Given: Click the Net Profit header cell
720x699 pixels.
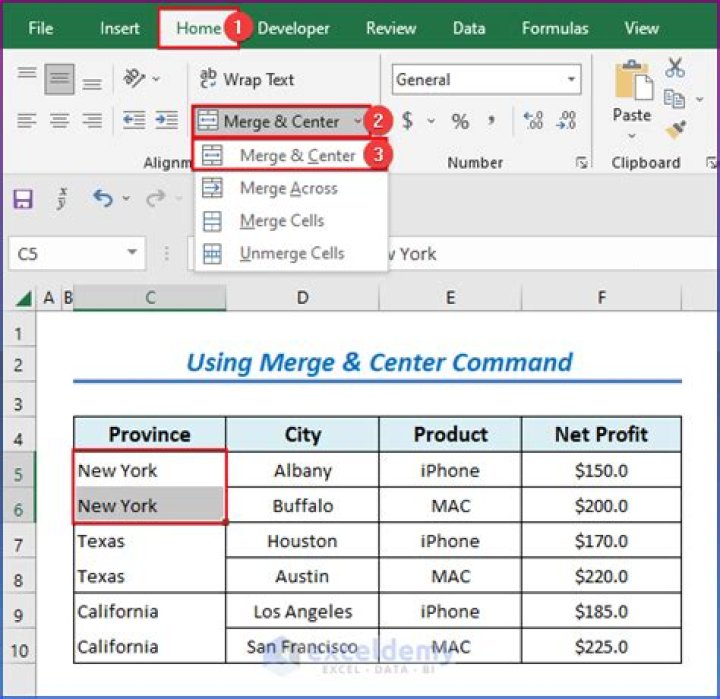Looking at the screenshot, I should (x=602, y=434).
